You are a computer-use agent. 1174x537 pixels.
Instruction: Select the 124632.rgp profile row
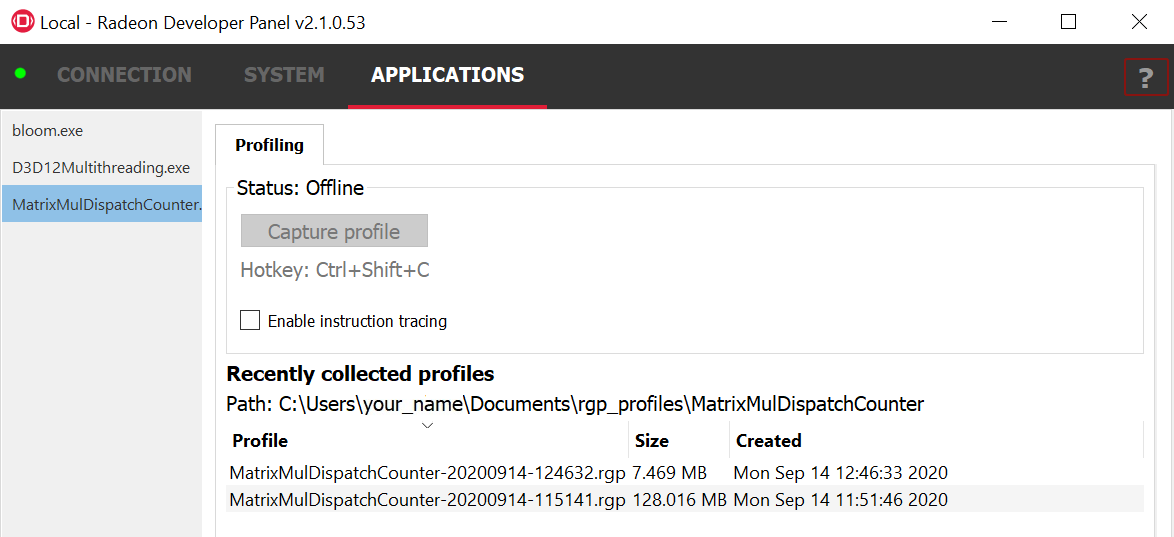[x=427, y=473]
